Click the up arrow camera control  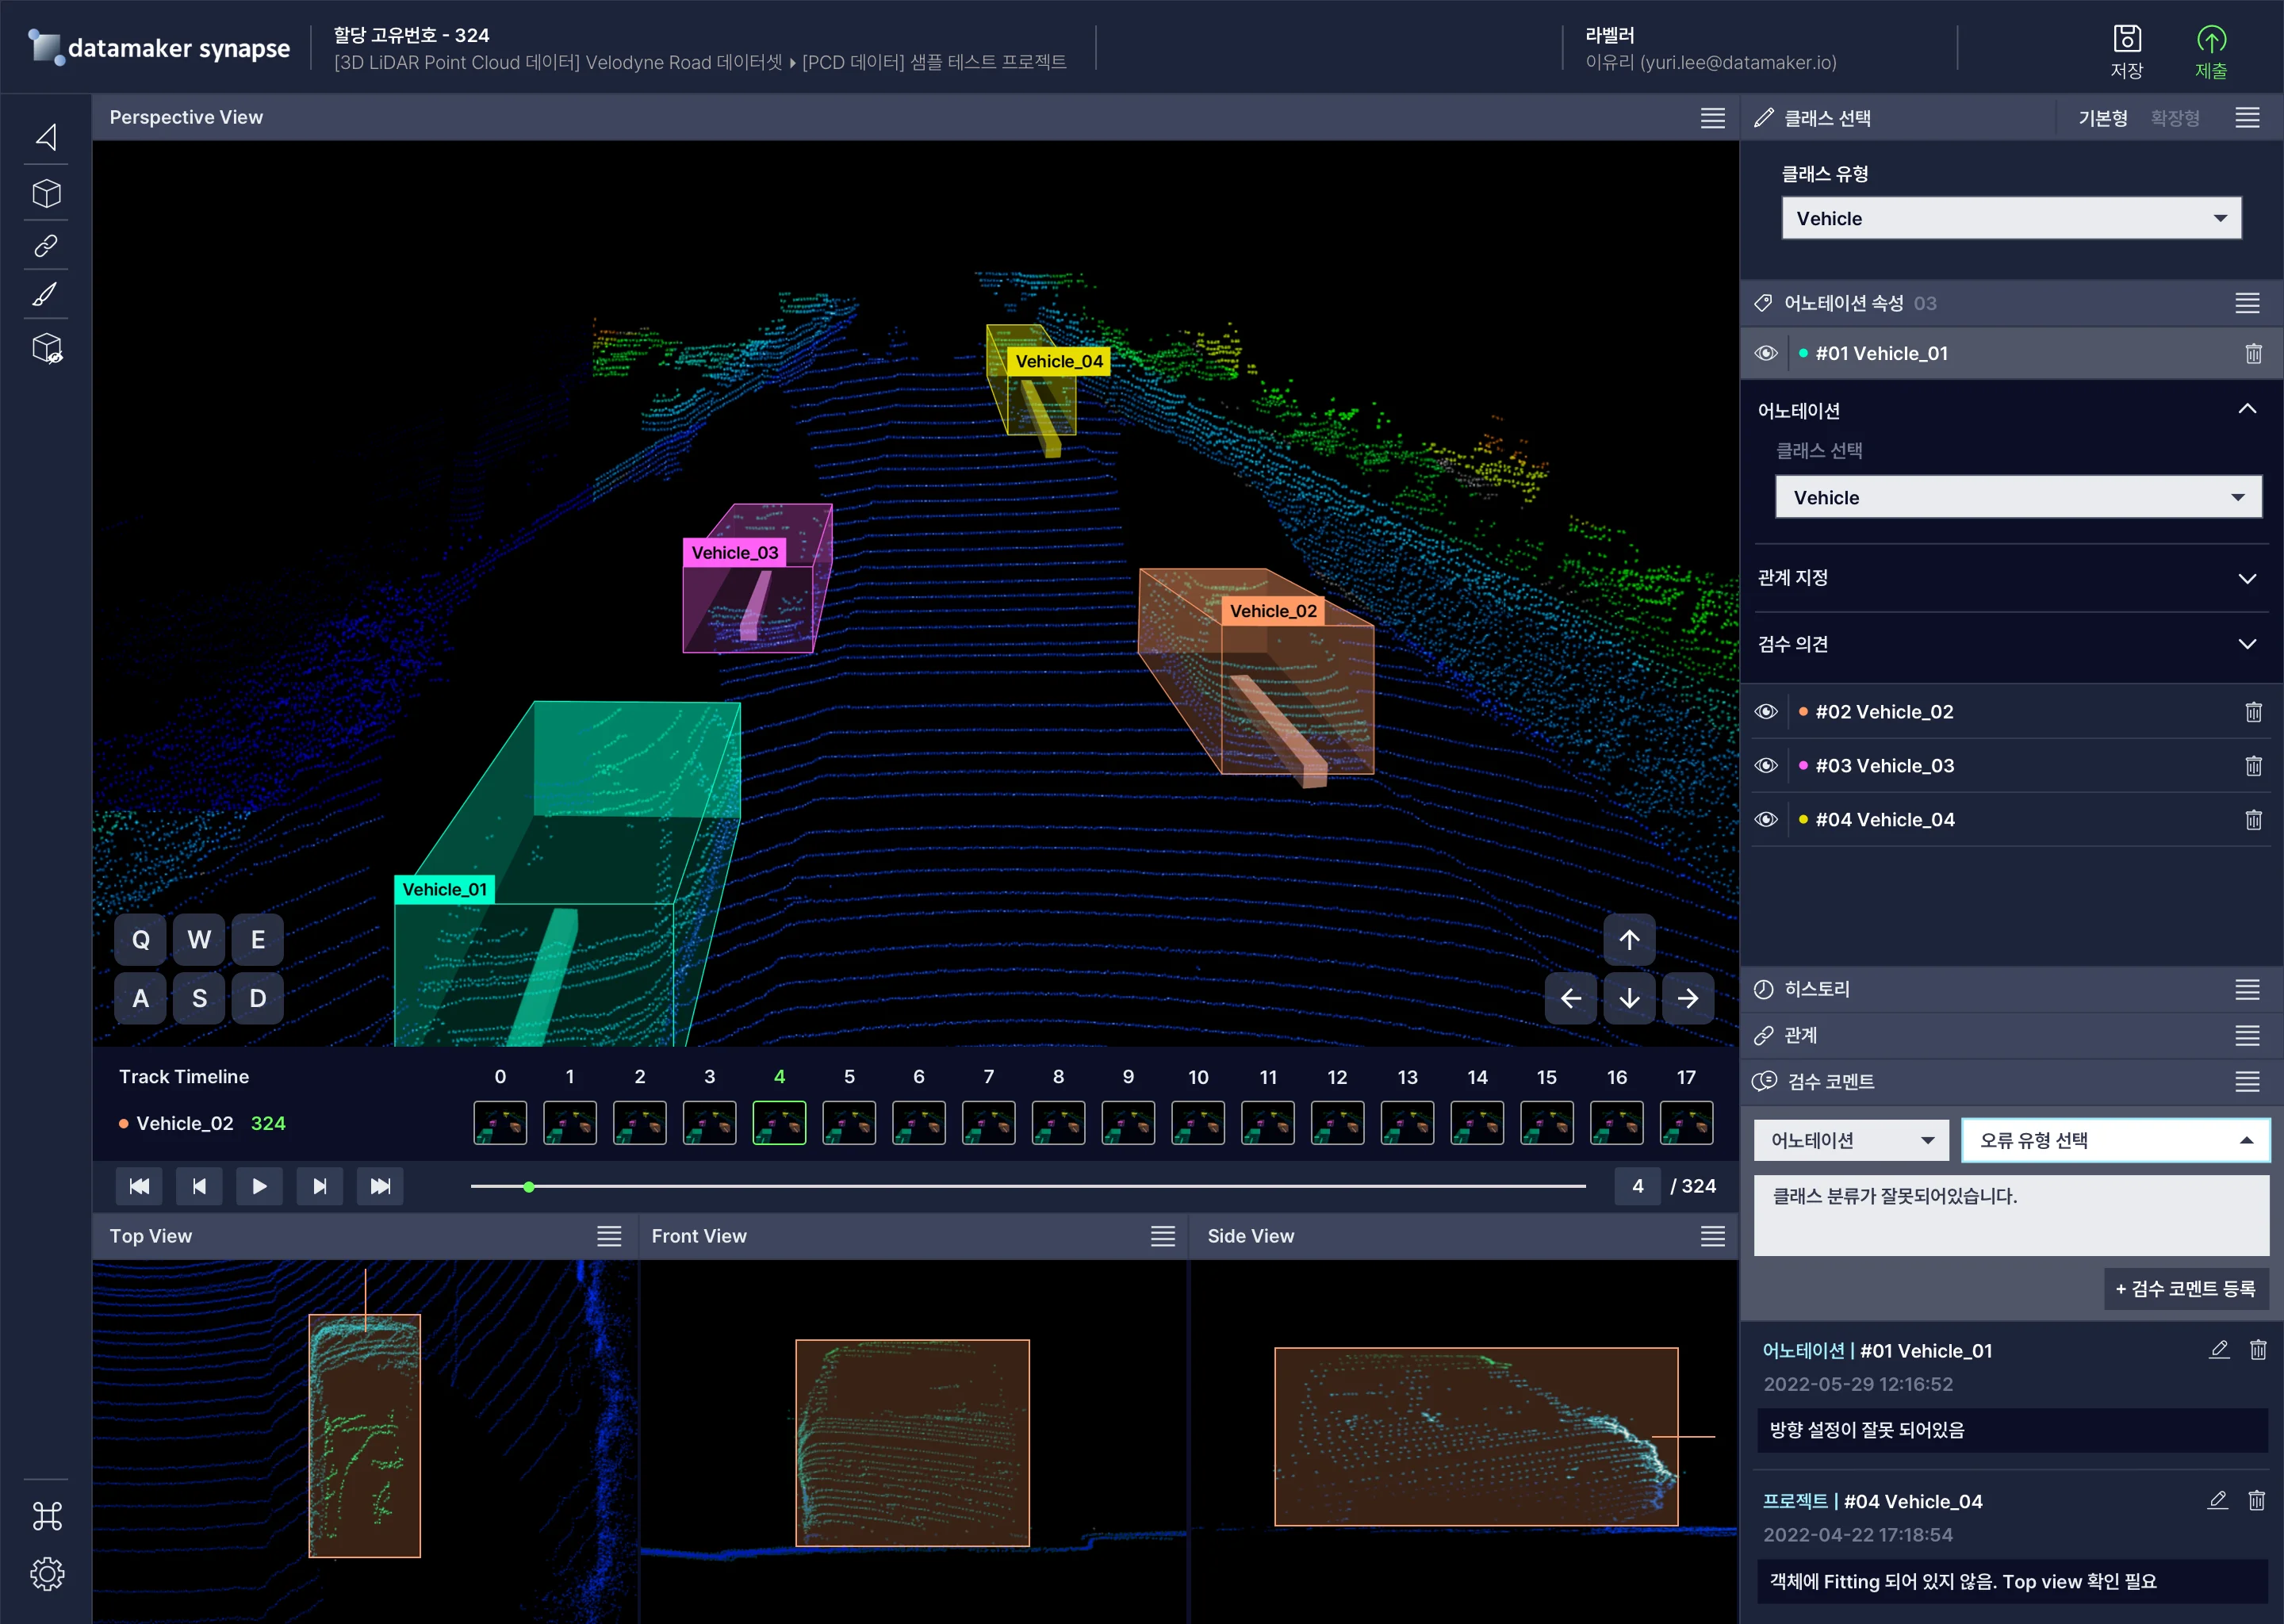(x=1629, y=940)
